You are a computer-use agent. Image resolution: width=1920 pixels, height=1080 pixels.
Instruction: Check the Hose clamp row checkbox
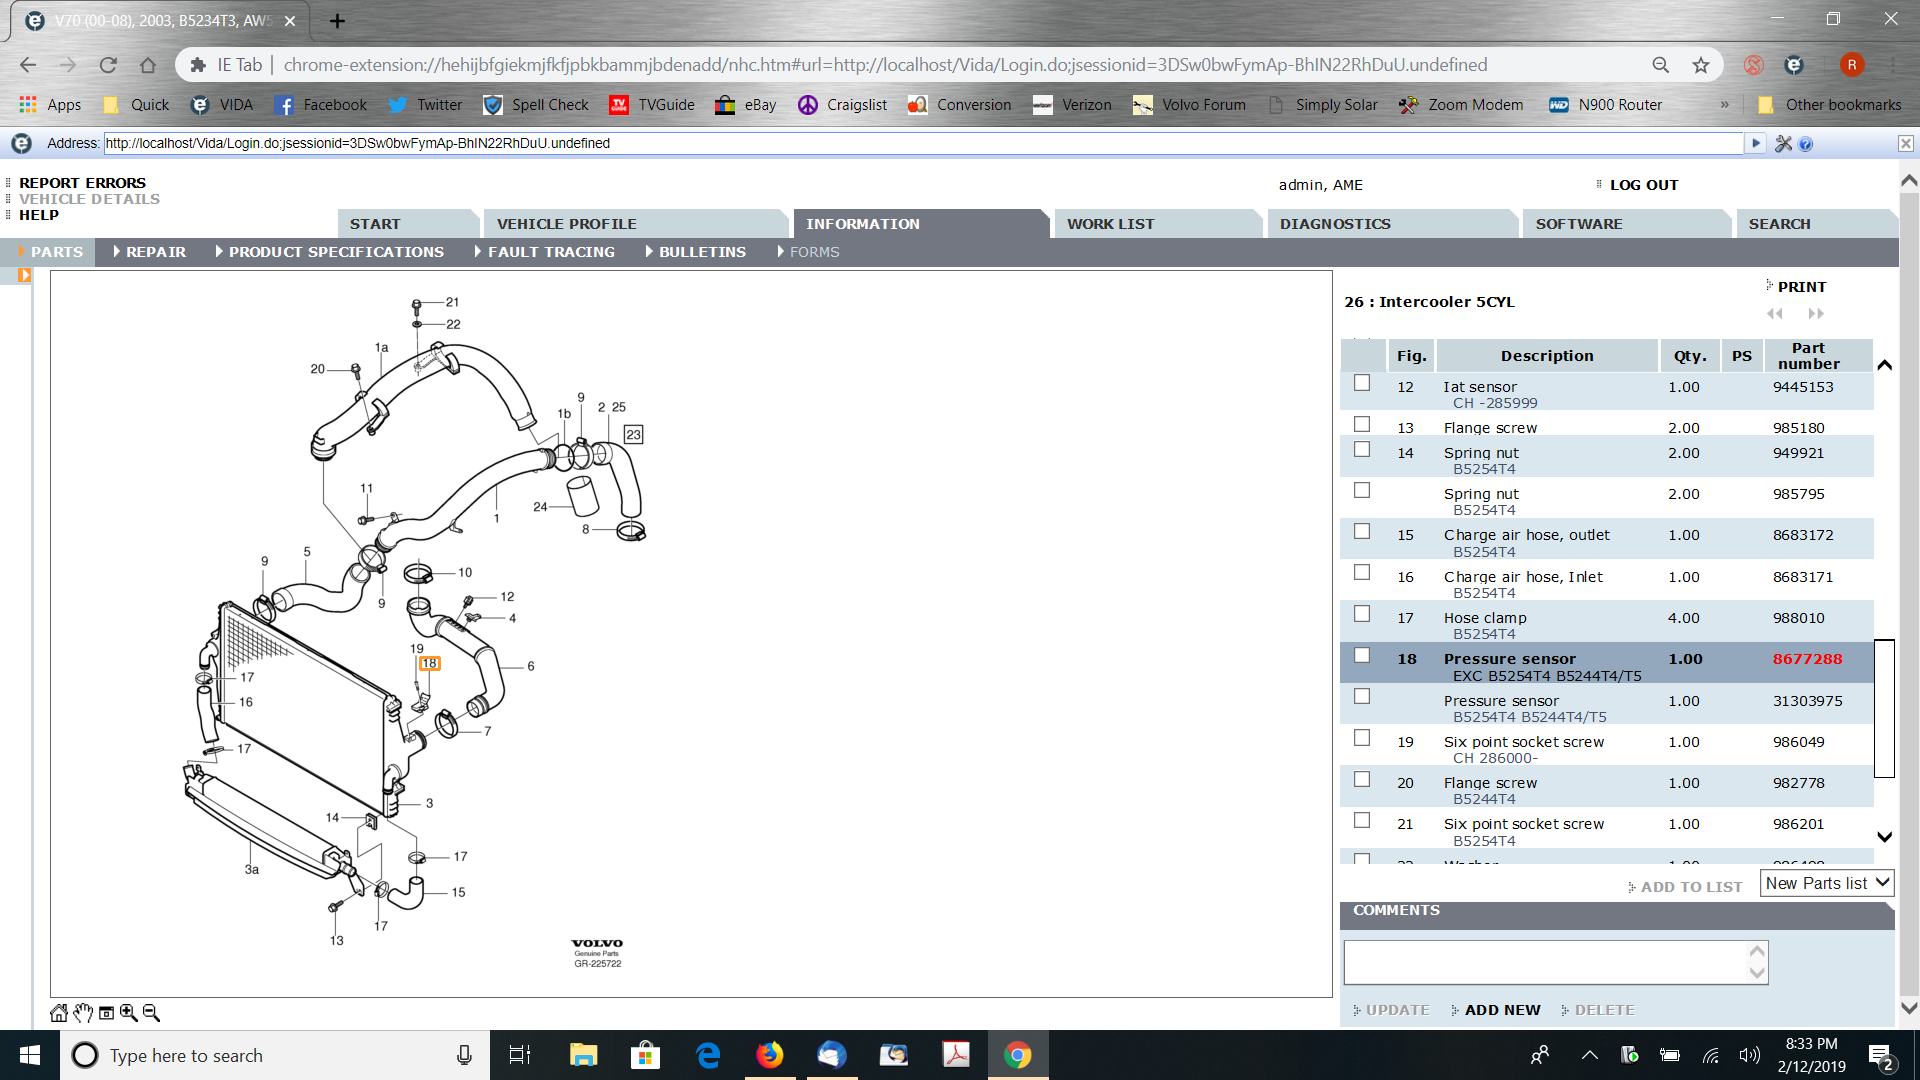point(1361,614)
